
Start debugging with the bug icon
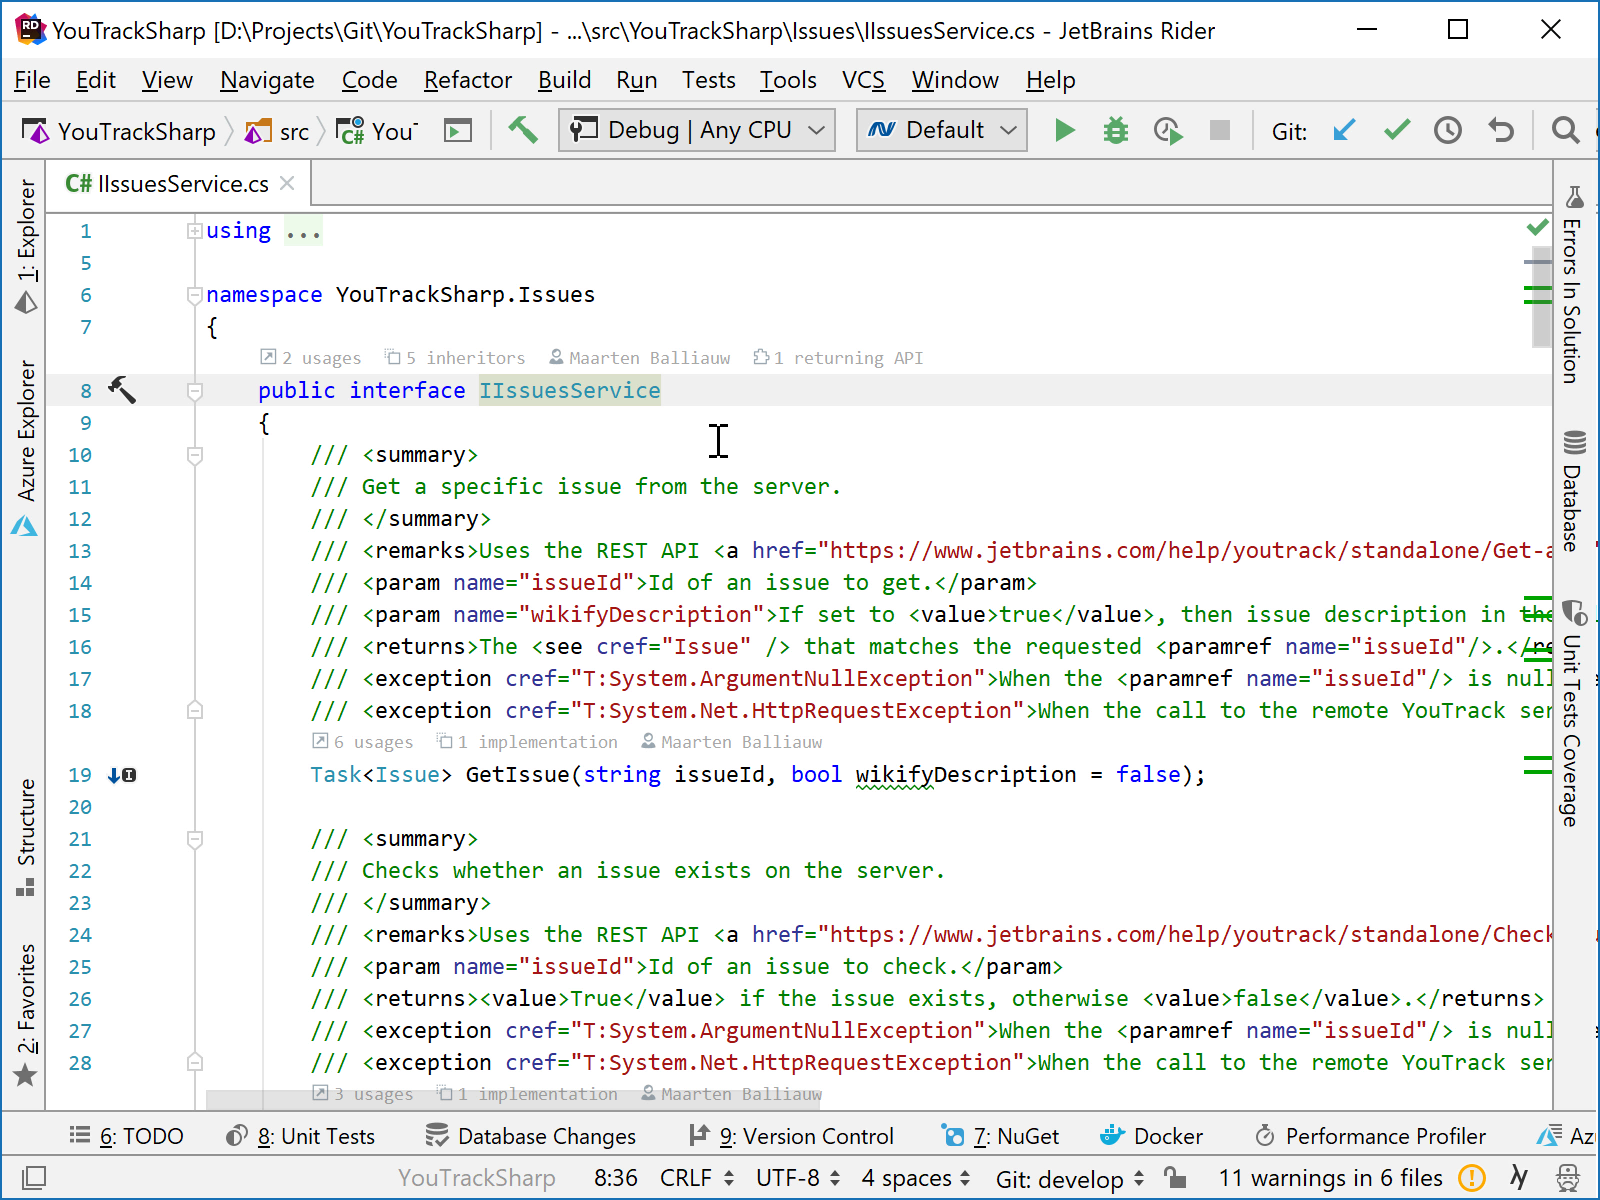[x=1116, y=130]
